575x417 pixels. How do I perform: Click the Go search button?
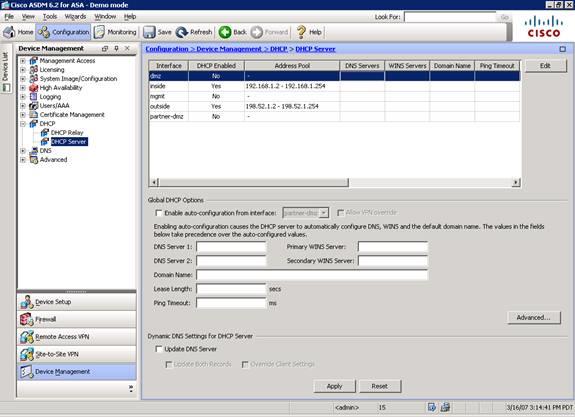(505, 17)
